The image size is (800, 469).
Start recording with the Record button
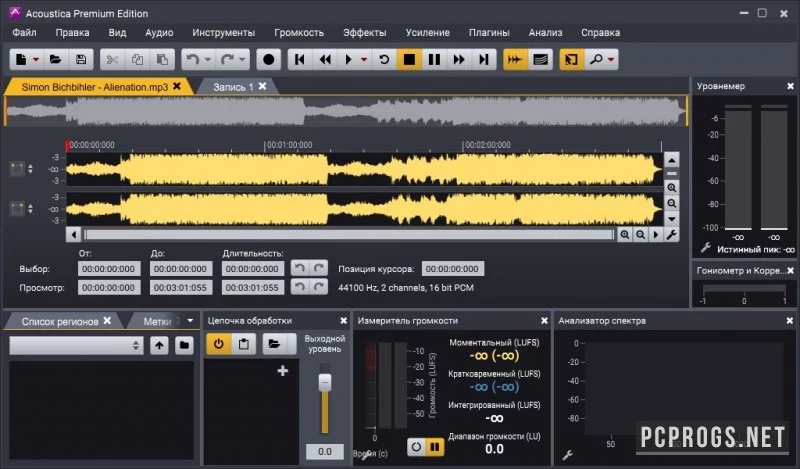pyautogui.click(x=268, y=59)
